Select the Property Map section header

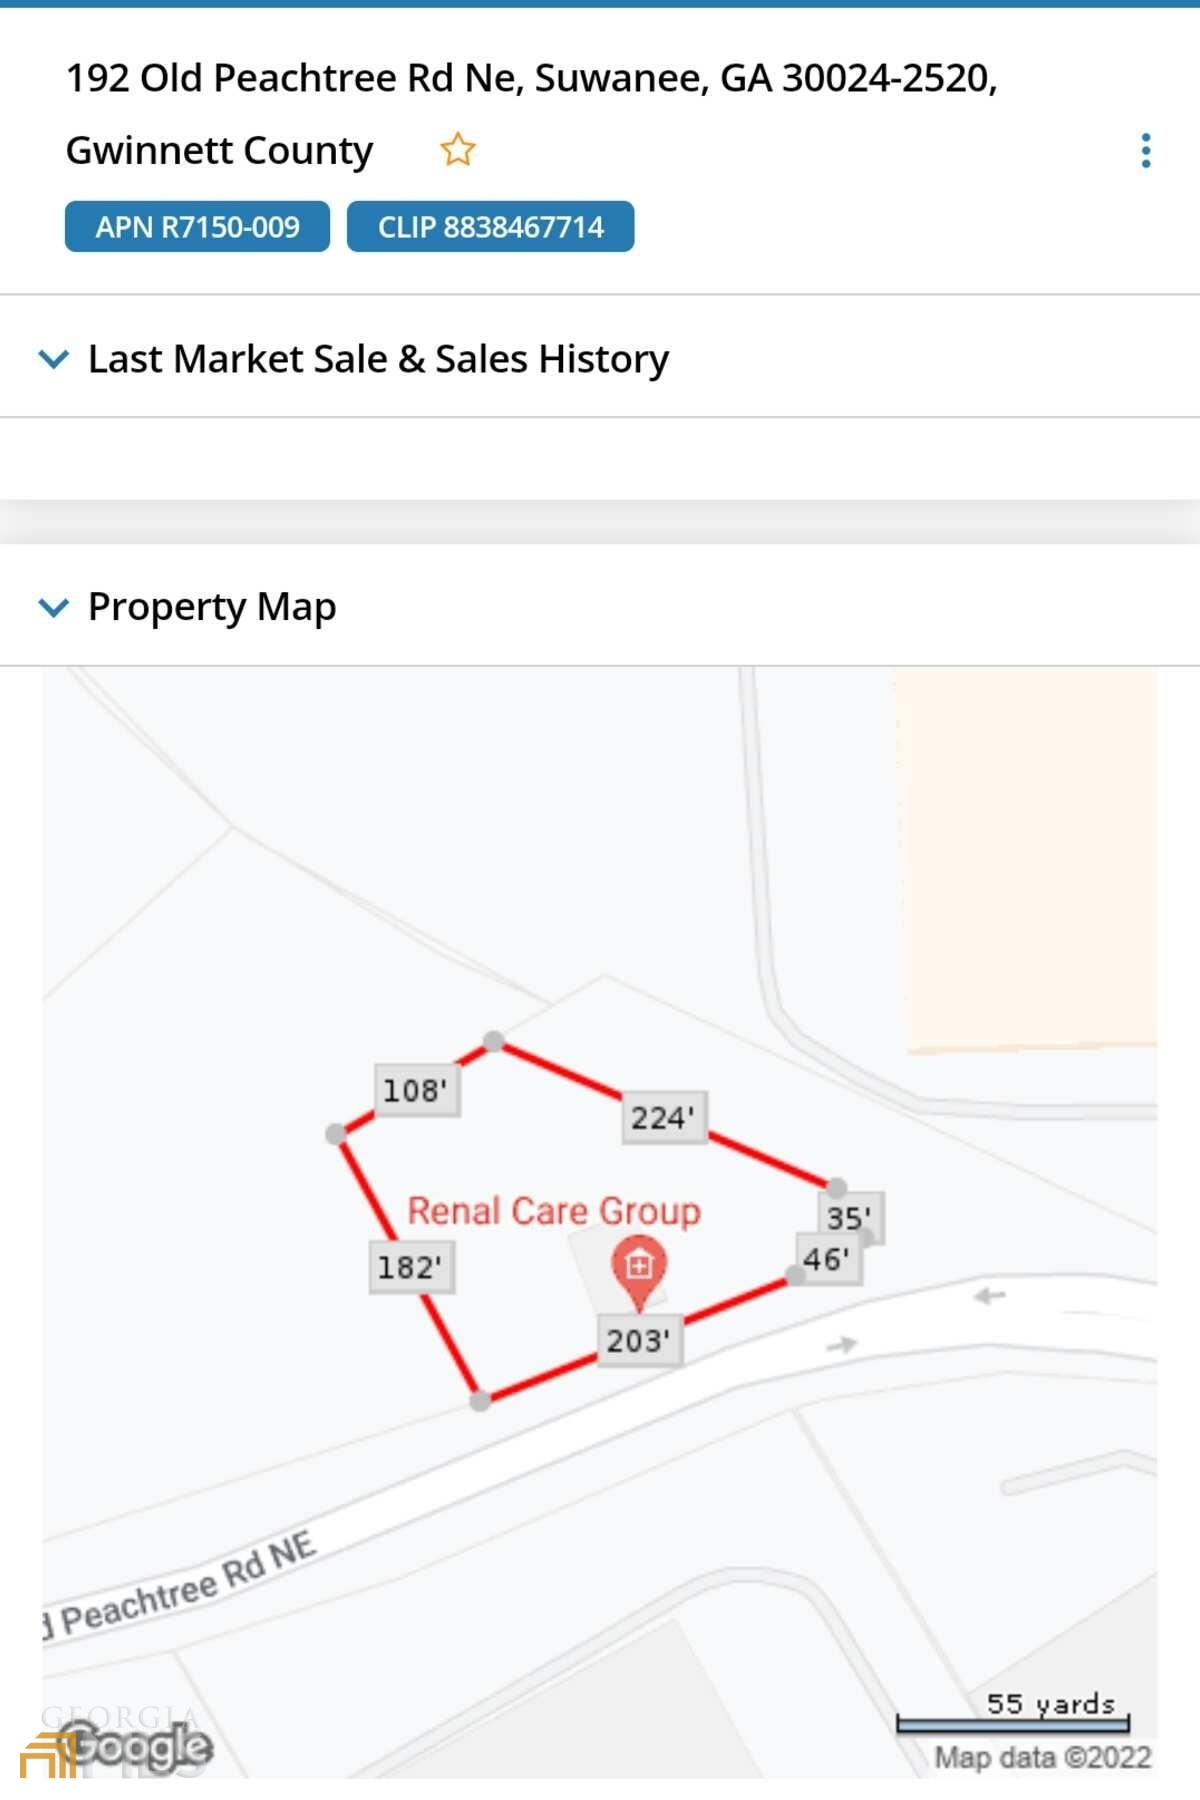[212, 606]
